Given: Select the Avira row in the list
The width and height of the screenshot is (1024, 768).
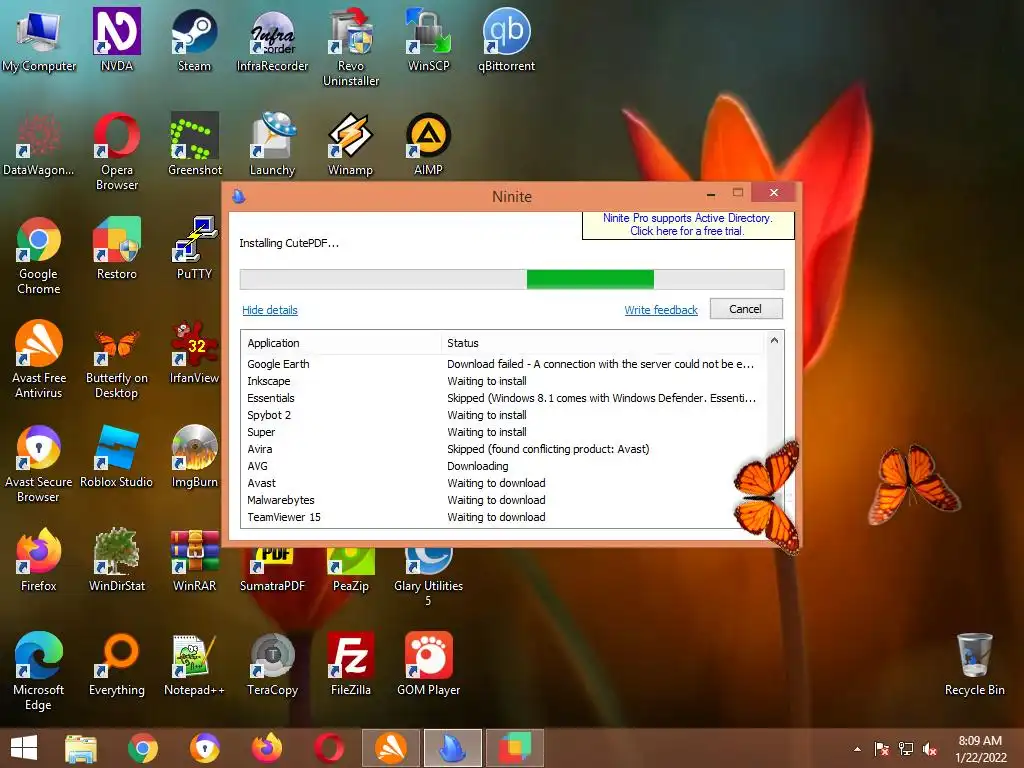Looking at the screenshot, I should 503,449.
